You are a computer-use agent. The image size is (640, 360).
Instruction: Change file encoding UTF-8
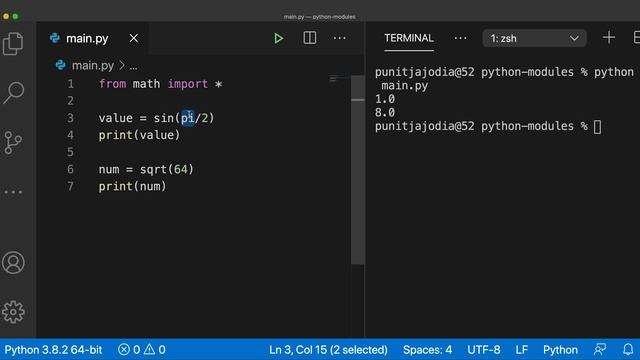(x=484, y=350)
